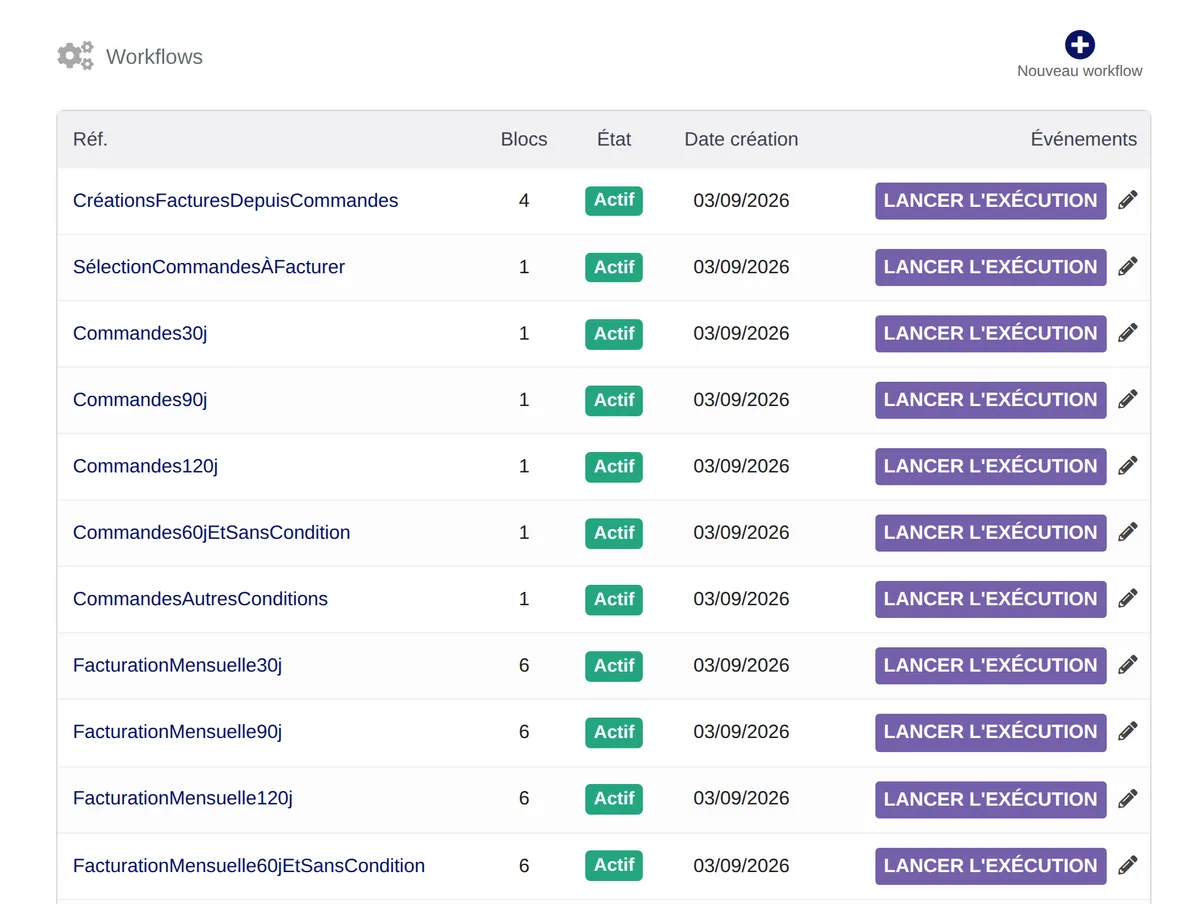Click the Réf. column header

pyautogui.click(x=90, y=139)
